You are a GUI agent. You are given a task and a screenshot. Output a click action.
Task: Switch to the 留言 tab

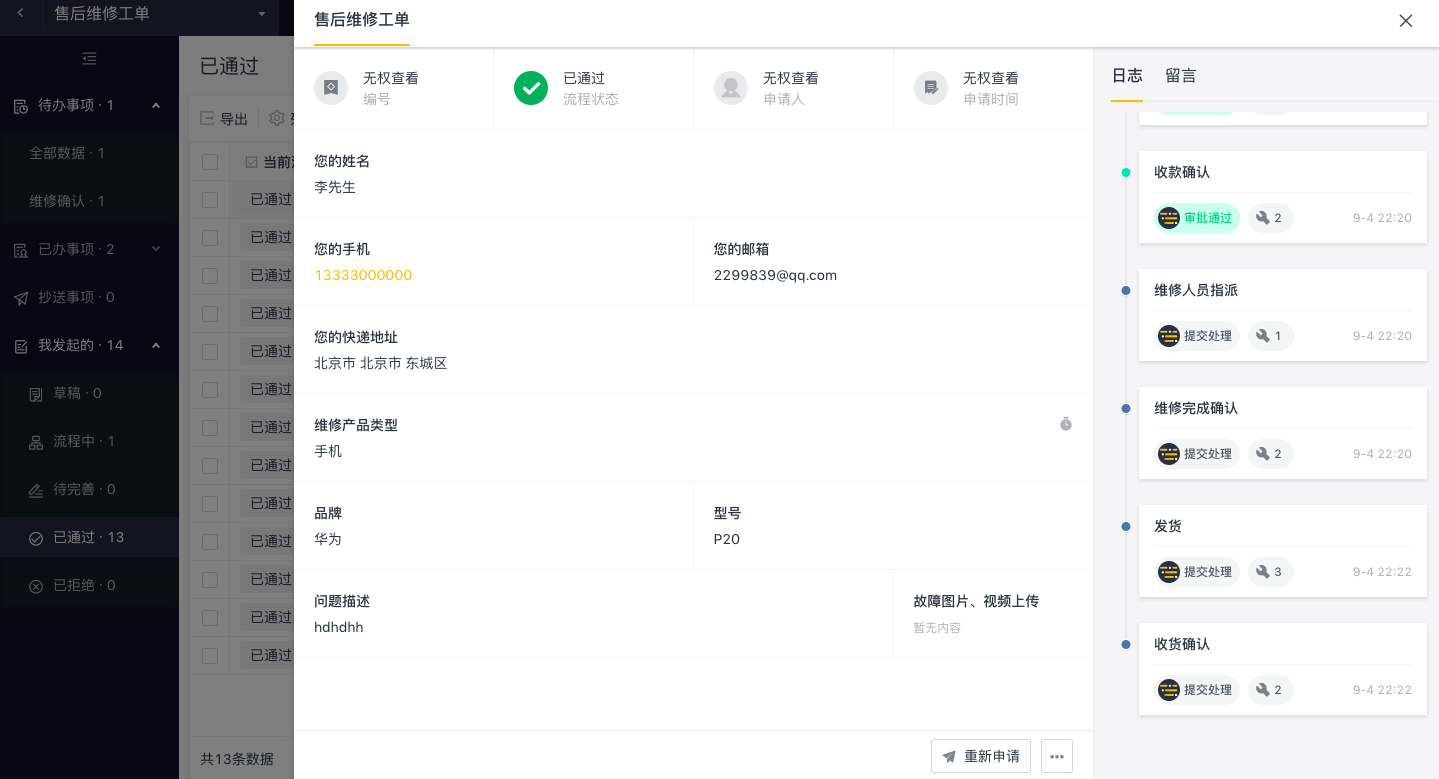tap(1180, 76)
